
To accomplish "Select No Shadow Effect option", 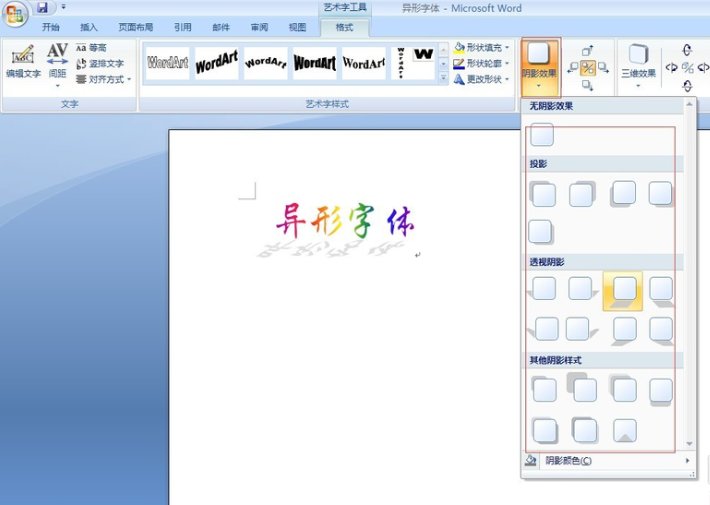I will (x=542, y=135).
